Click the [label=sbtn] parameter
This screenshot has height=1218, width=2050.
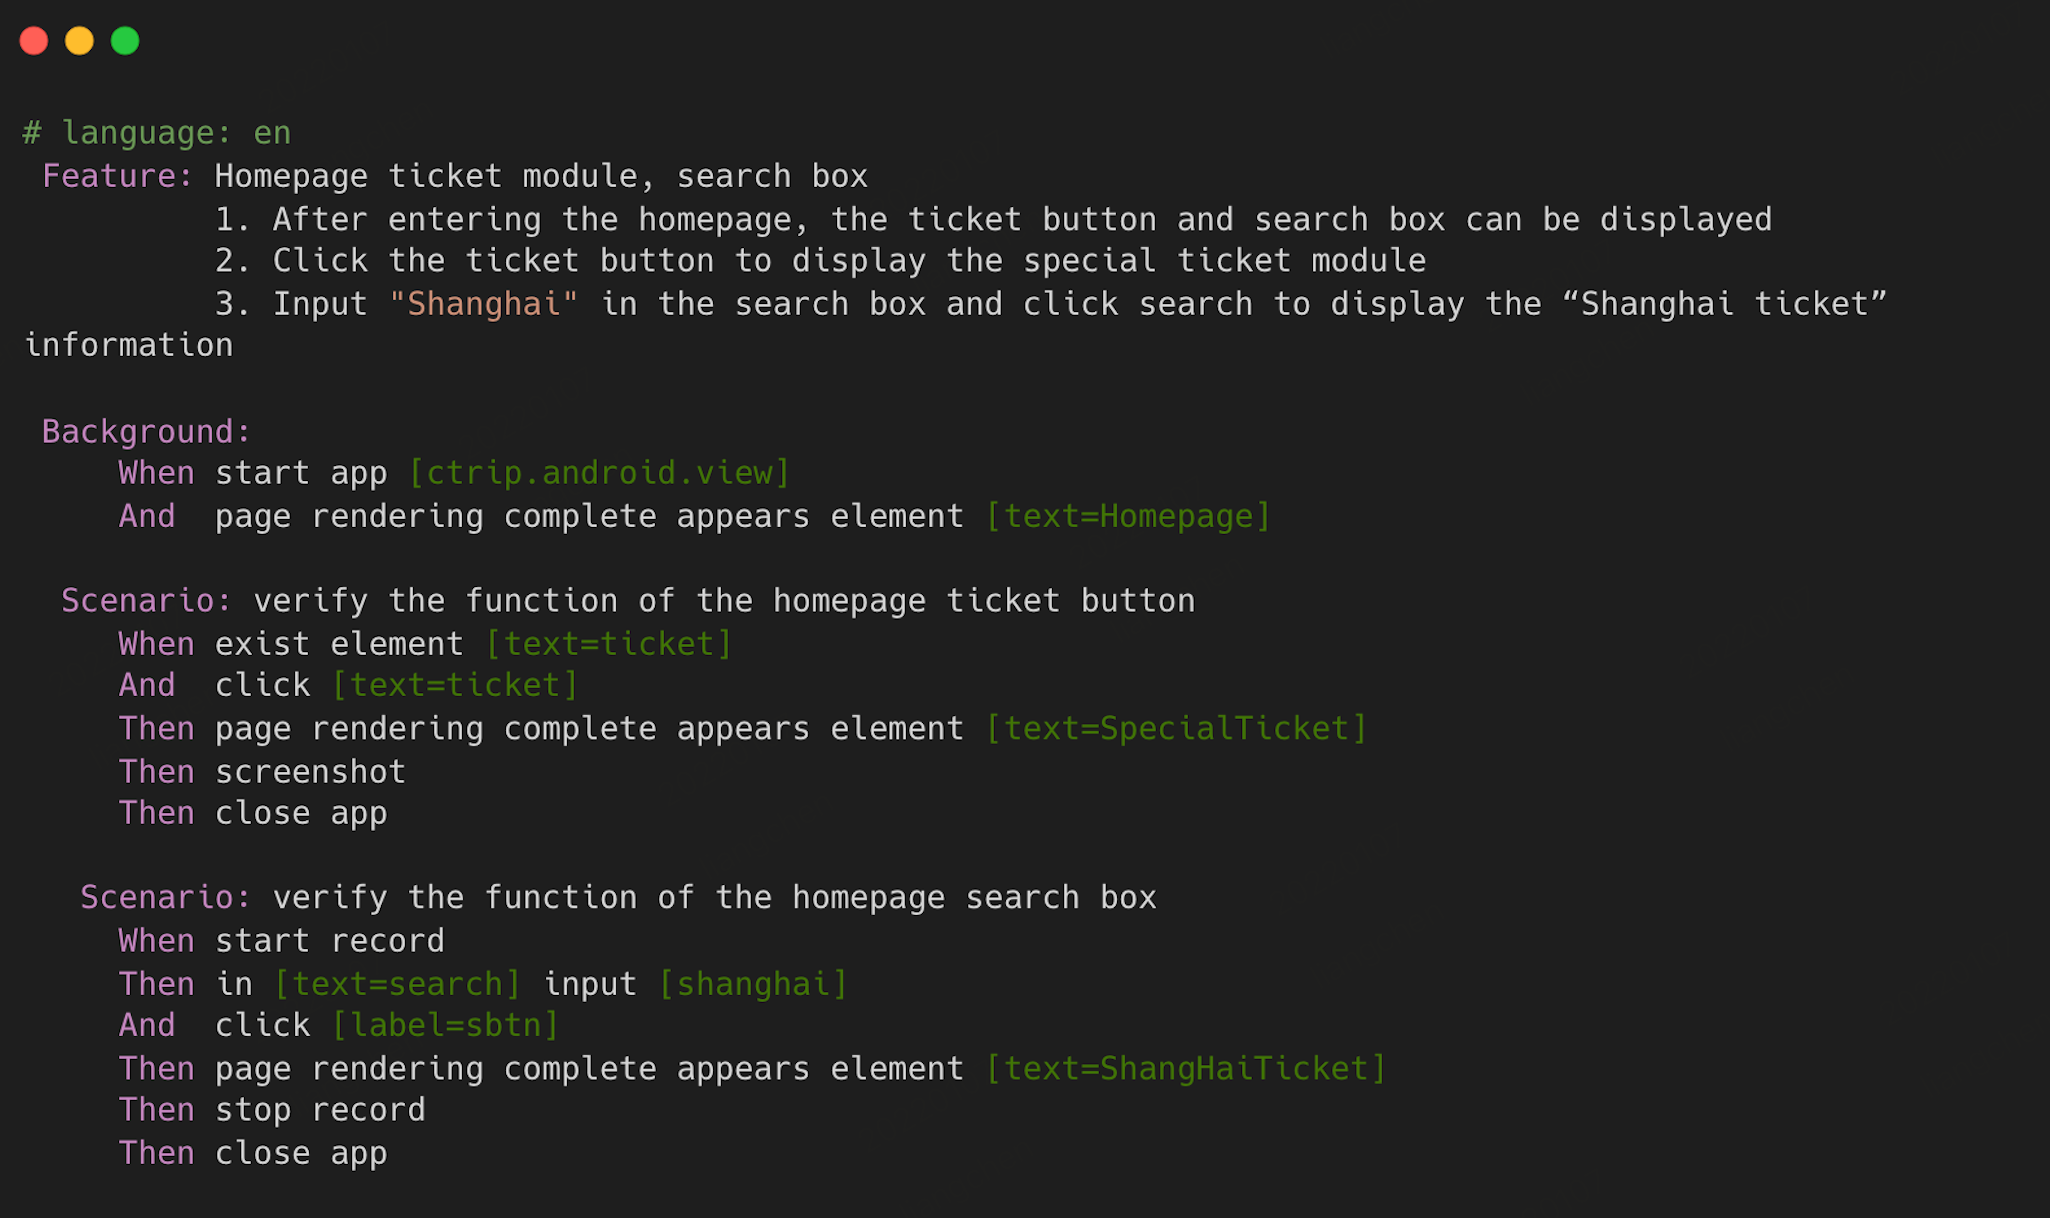[445, 1025]
